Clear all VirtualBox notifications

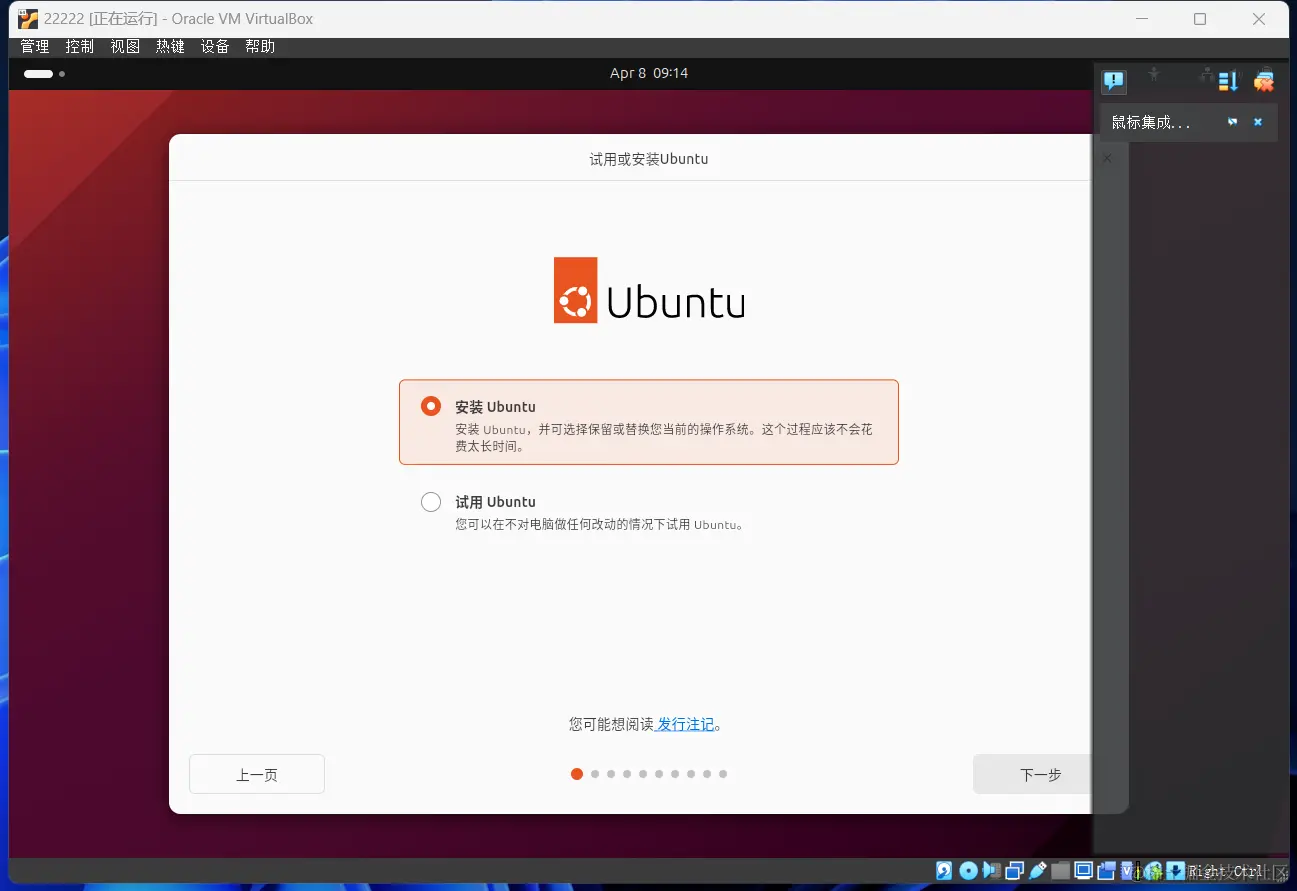point(1264,81)
